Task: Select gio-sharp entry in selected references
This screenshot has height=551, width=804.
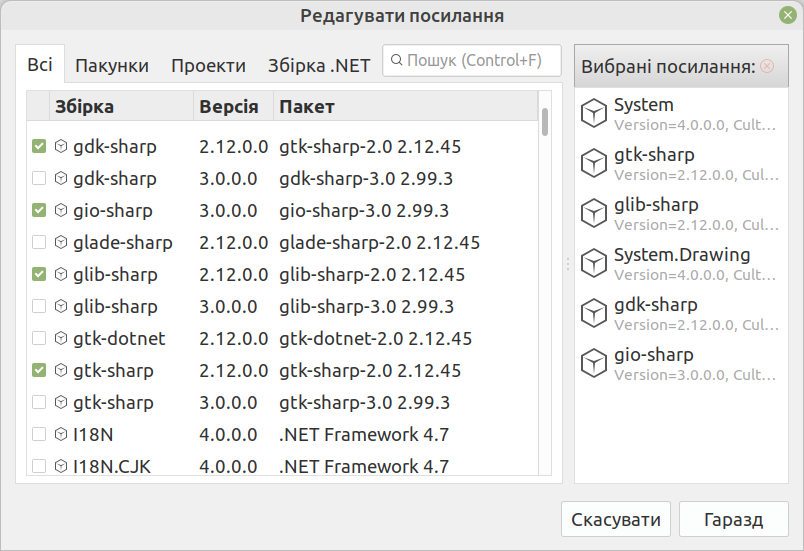Action: click(681, 363)
